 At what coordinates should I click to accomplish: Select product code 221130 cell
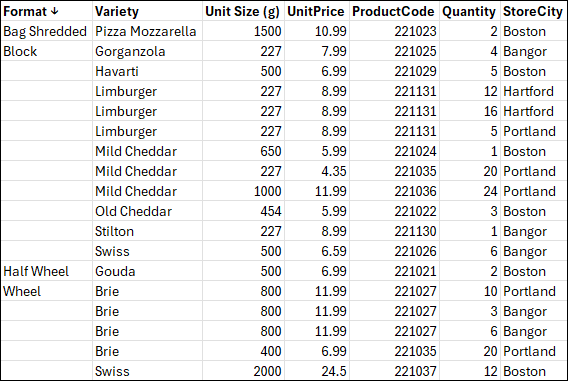click(x=394, y=231)
